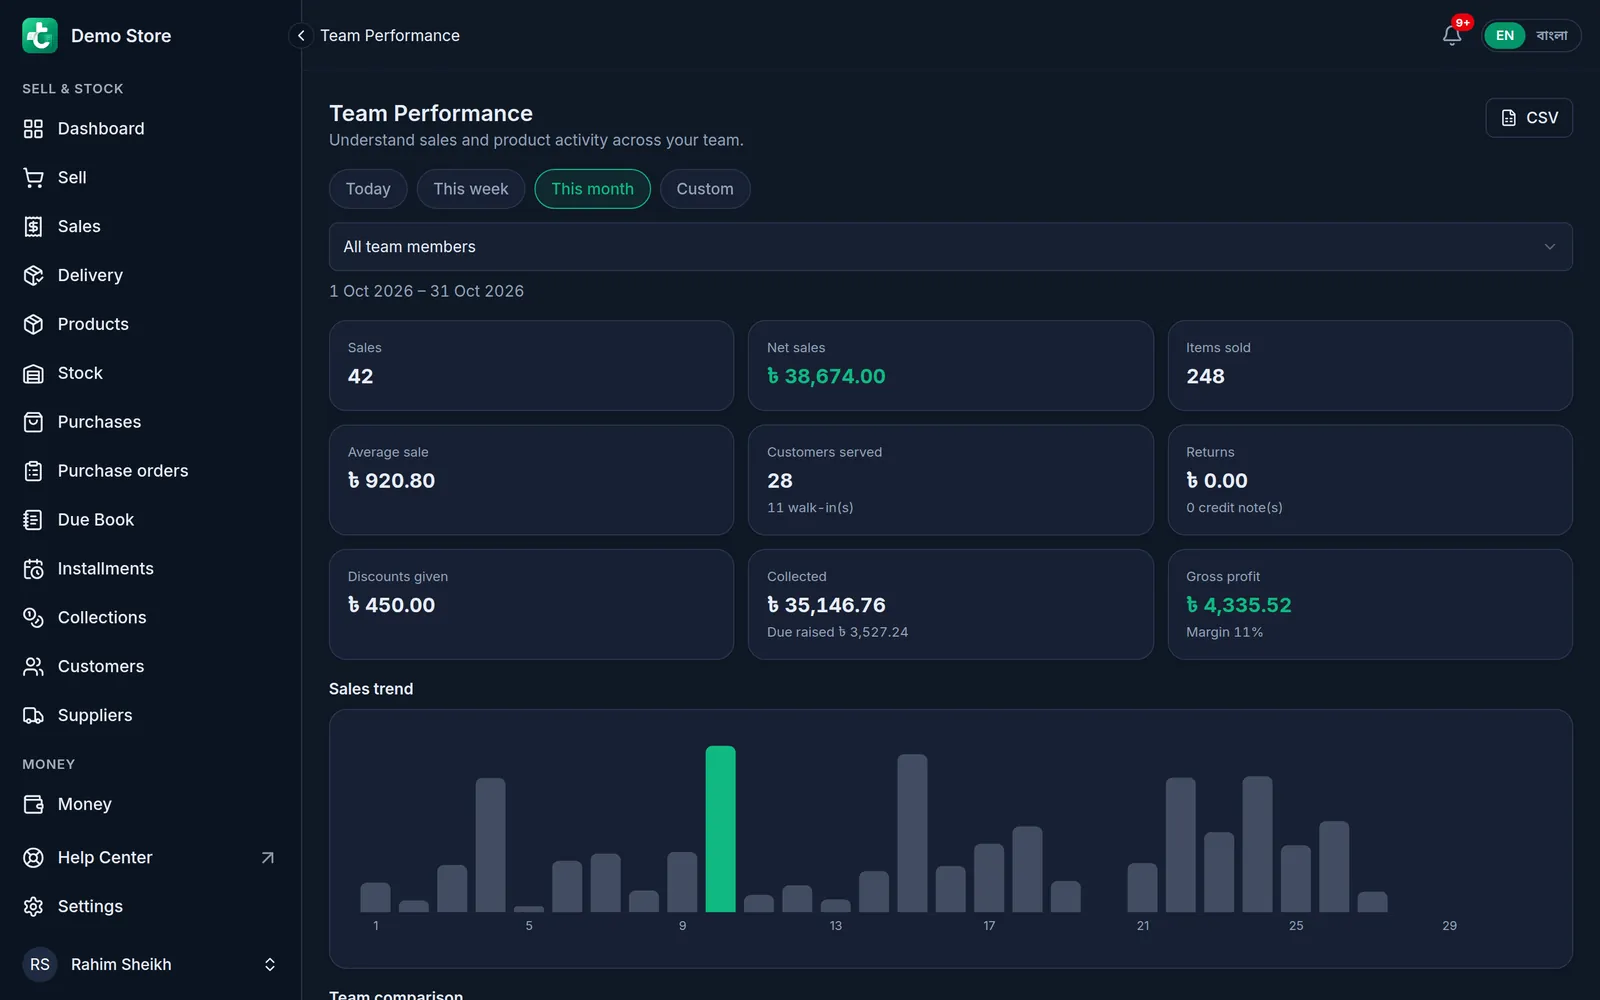Click the Sales receipt icon
The width and height of the screenshot is (1600, 1000).
(x=33, y=227)
